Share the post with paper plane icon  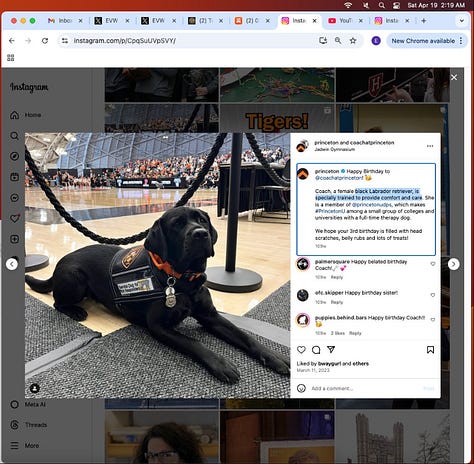(331, 349)
